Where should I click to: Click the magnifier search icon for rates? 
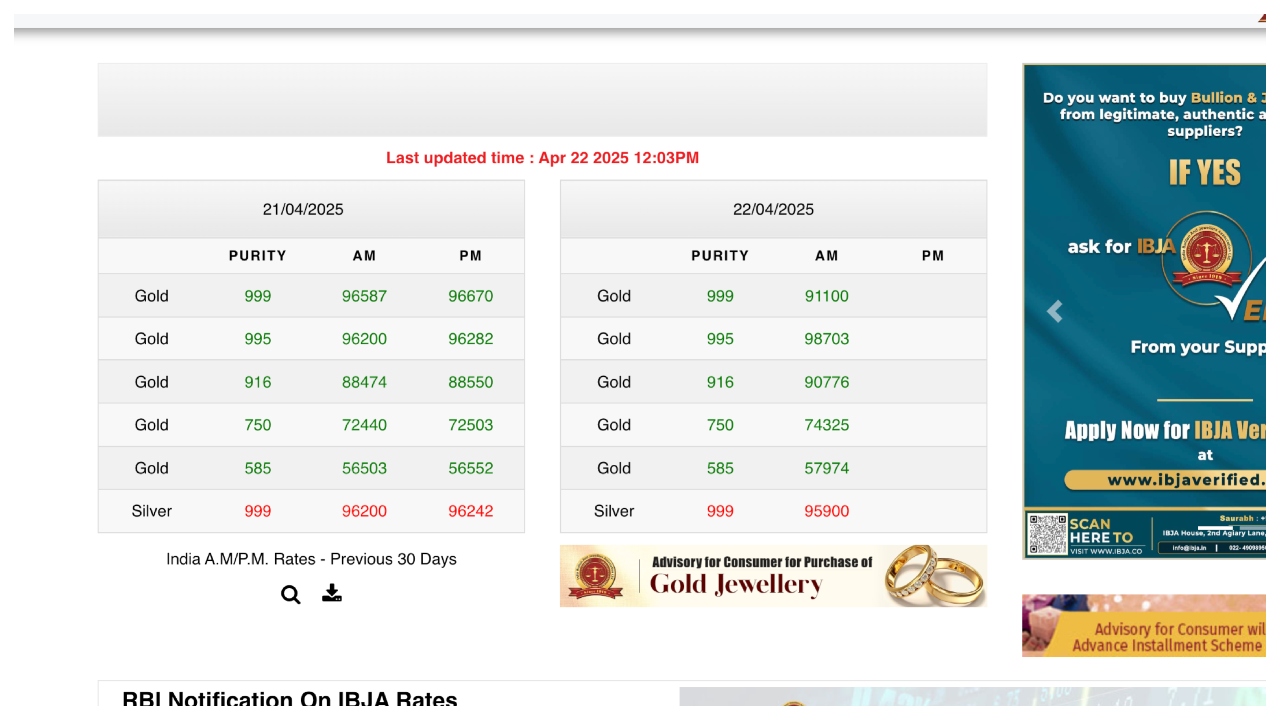click(290, 595)
